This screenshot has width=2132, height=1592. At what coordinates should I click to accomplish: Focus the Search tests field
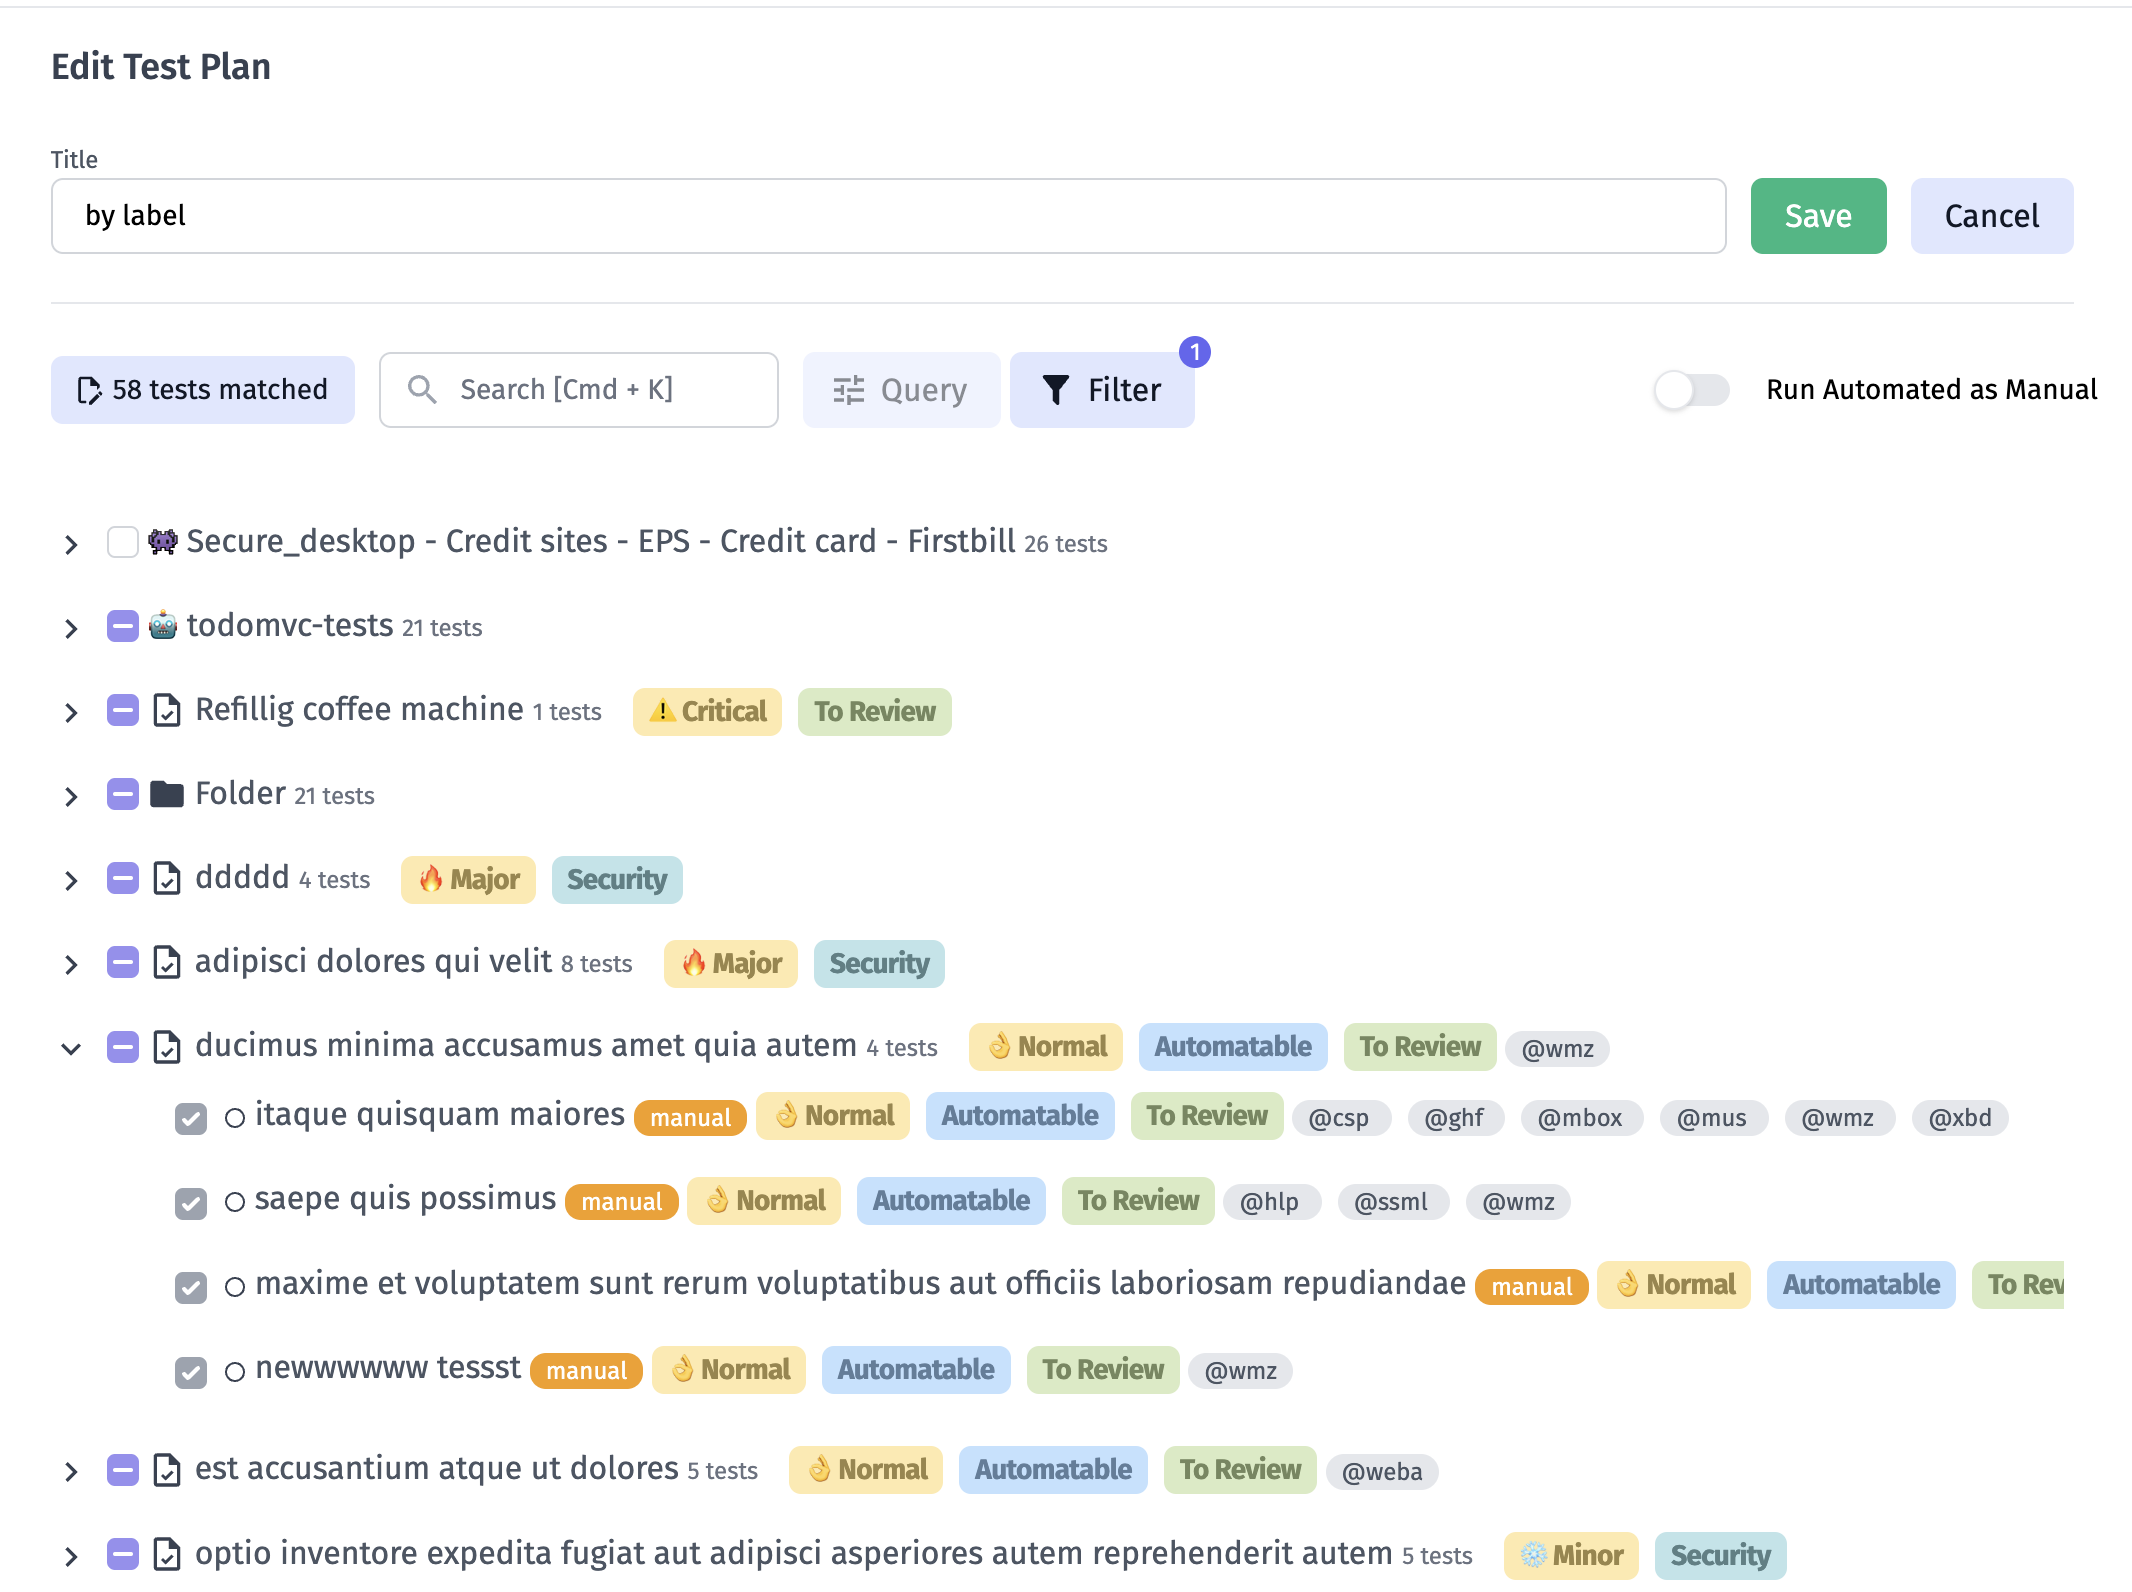pos(579,390)
